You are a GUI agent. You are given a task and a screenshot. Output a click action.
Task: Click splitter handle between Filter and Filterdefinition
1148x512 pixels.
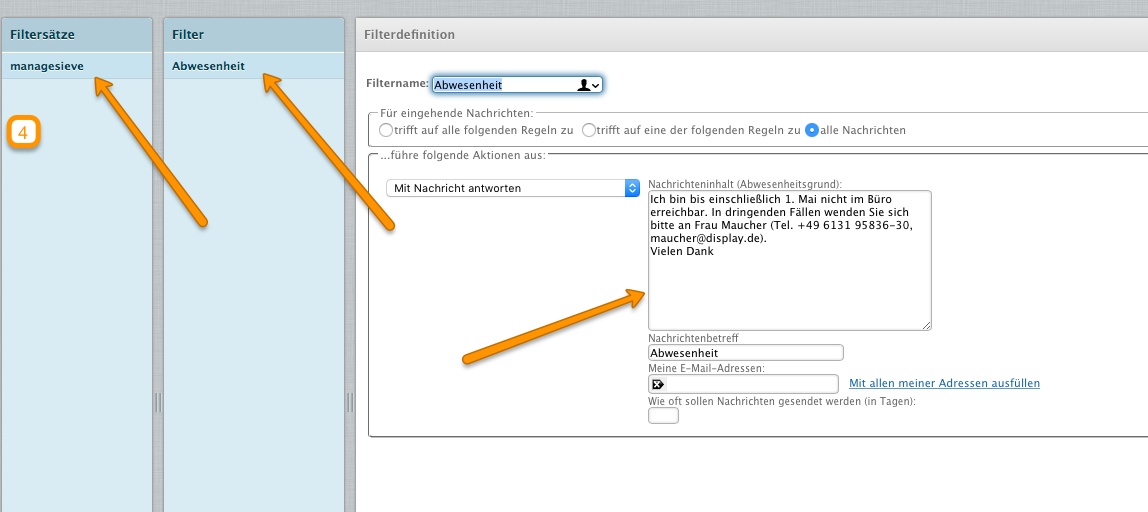tap(350, 402)
